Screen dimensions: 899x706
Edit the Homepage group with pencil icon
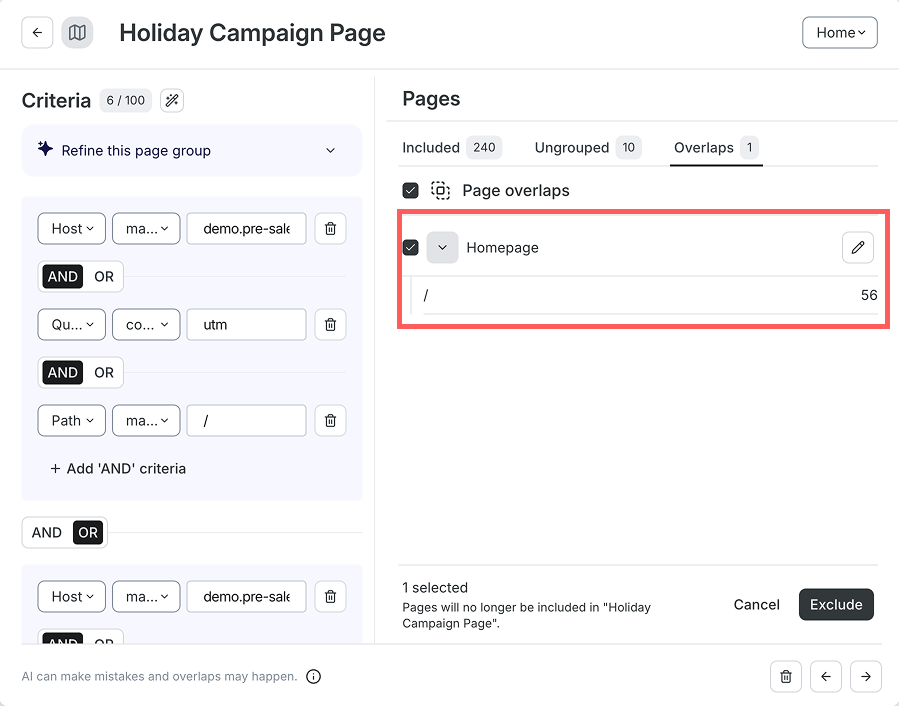coord(858,248)
